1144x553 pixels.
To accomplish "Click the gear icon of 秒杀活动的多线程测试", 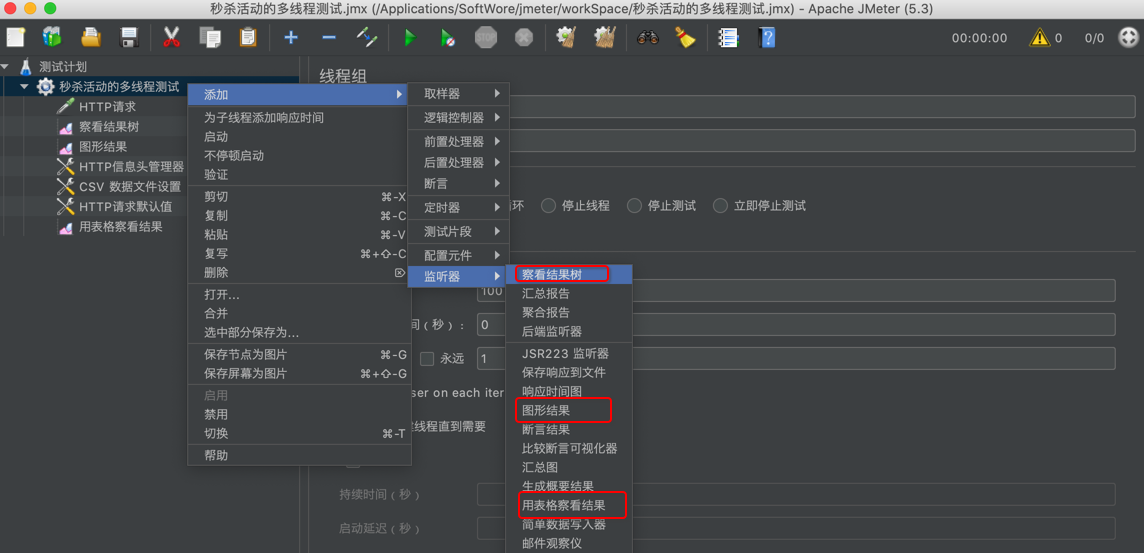I will [45, 86].
